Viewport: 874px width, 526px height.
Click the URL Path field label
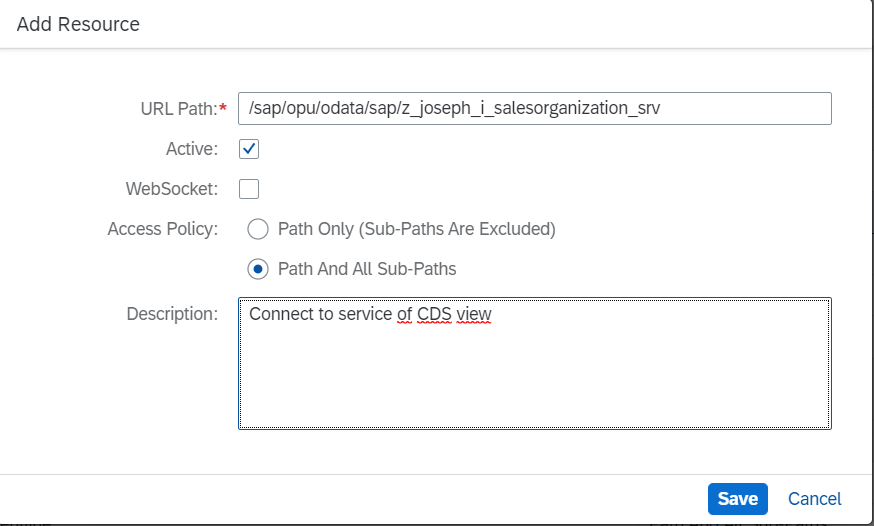tap(176, 109)
